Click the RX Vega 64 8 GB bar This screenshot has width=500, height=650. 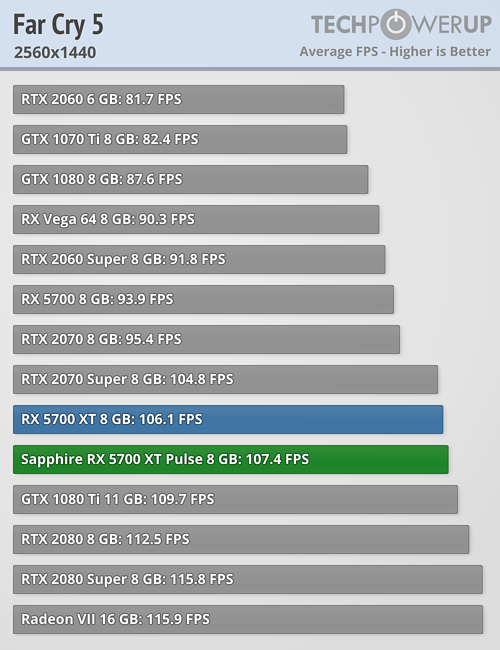(196, 219)
